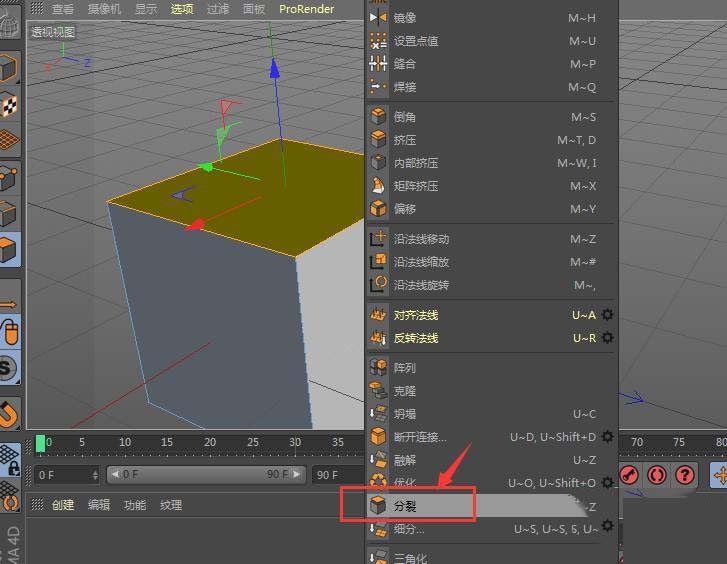Select 设置点值 menu entry

tap(491, 41)
